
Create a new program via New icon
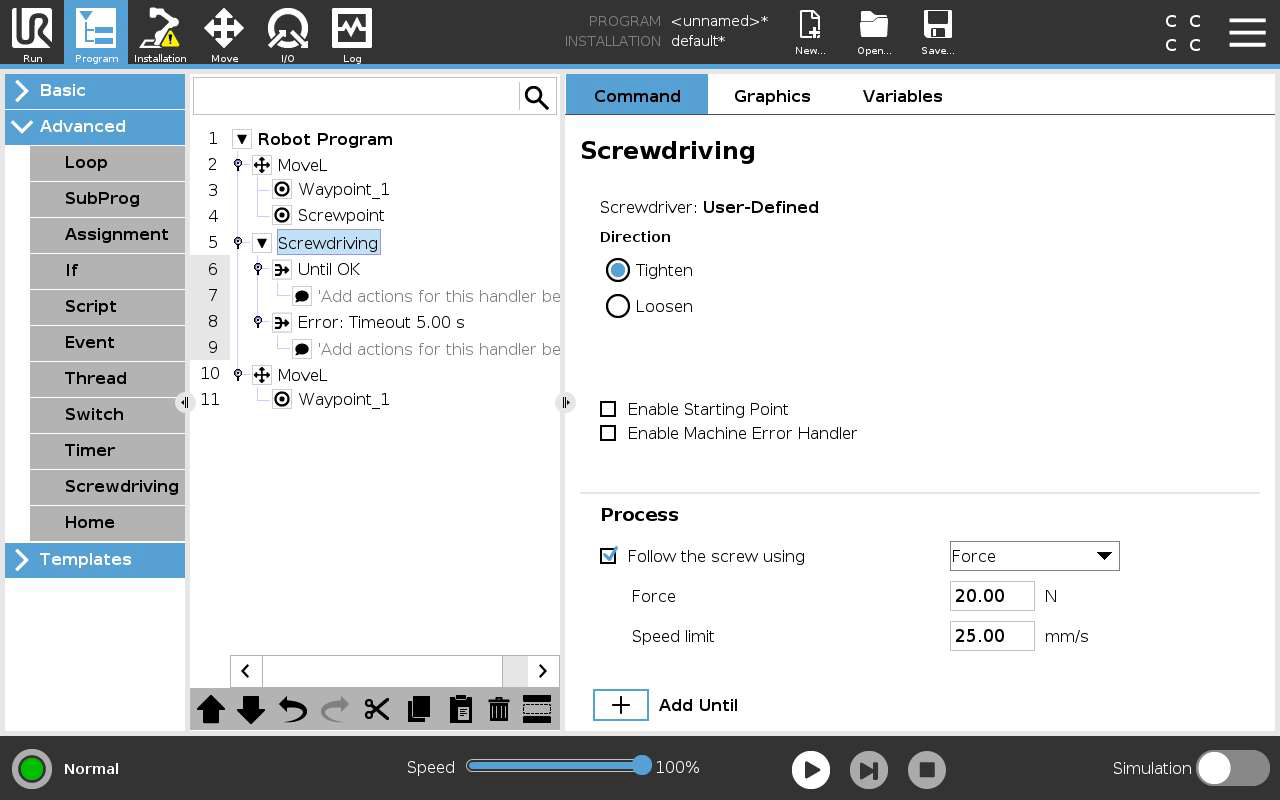(810, 30)
